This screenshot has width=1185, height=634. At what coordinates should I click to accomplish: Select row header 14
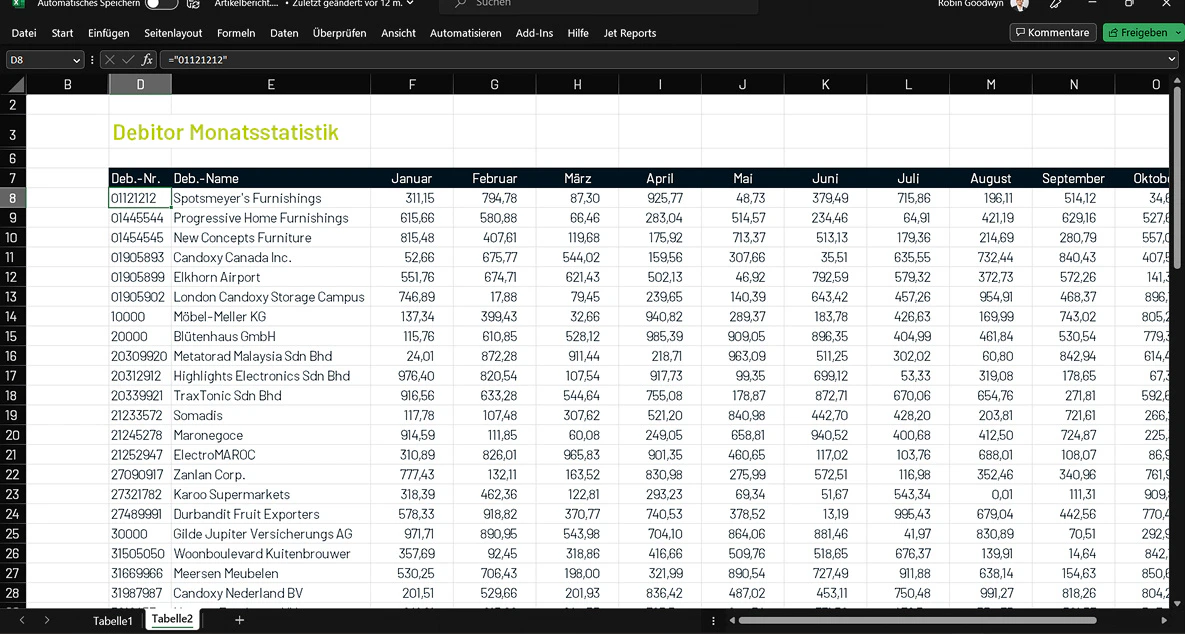coord(12,317)
